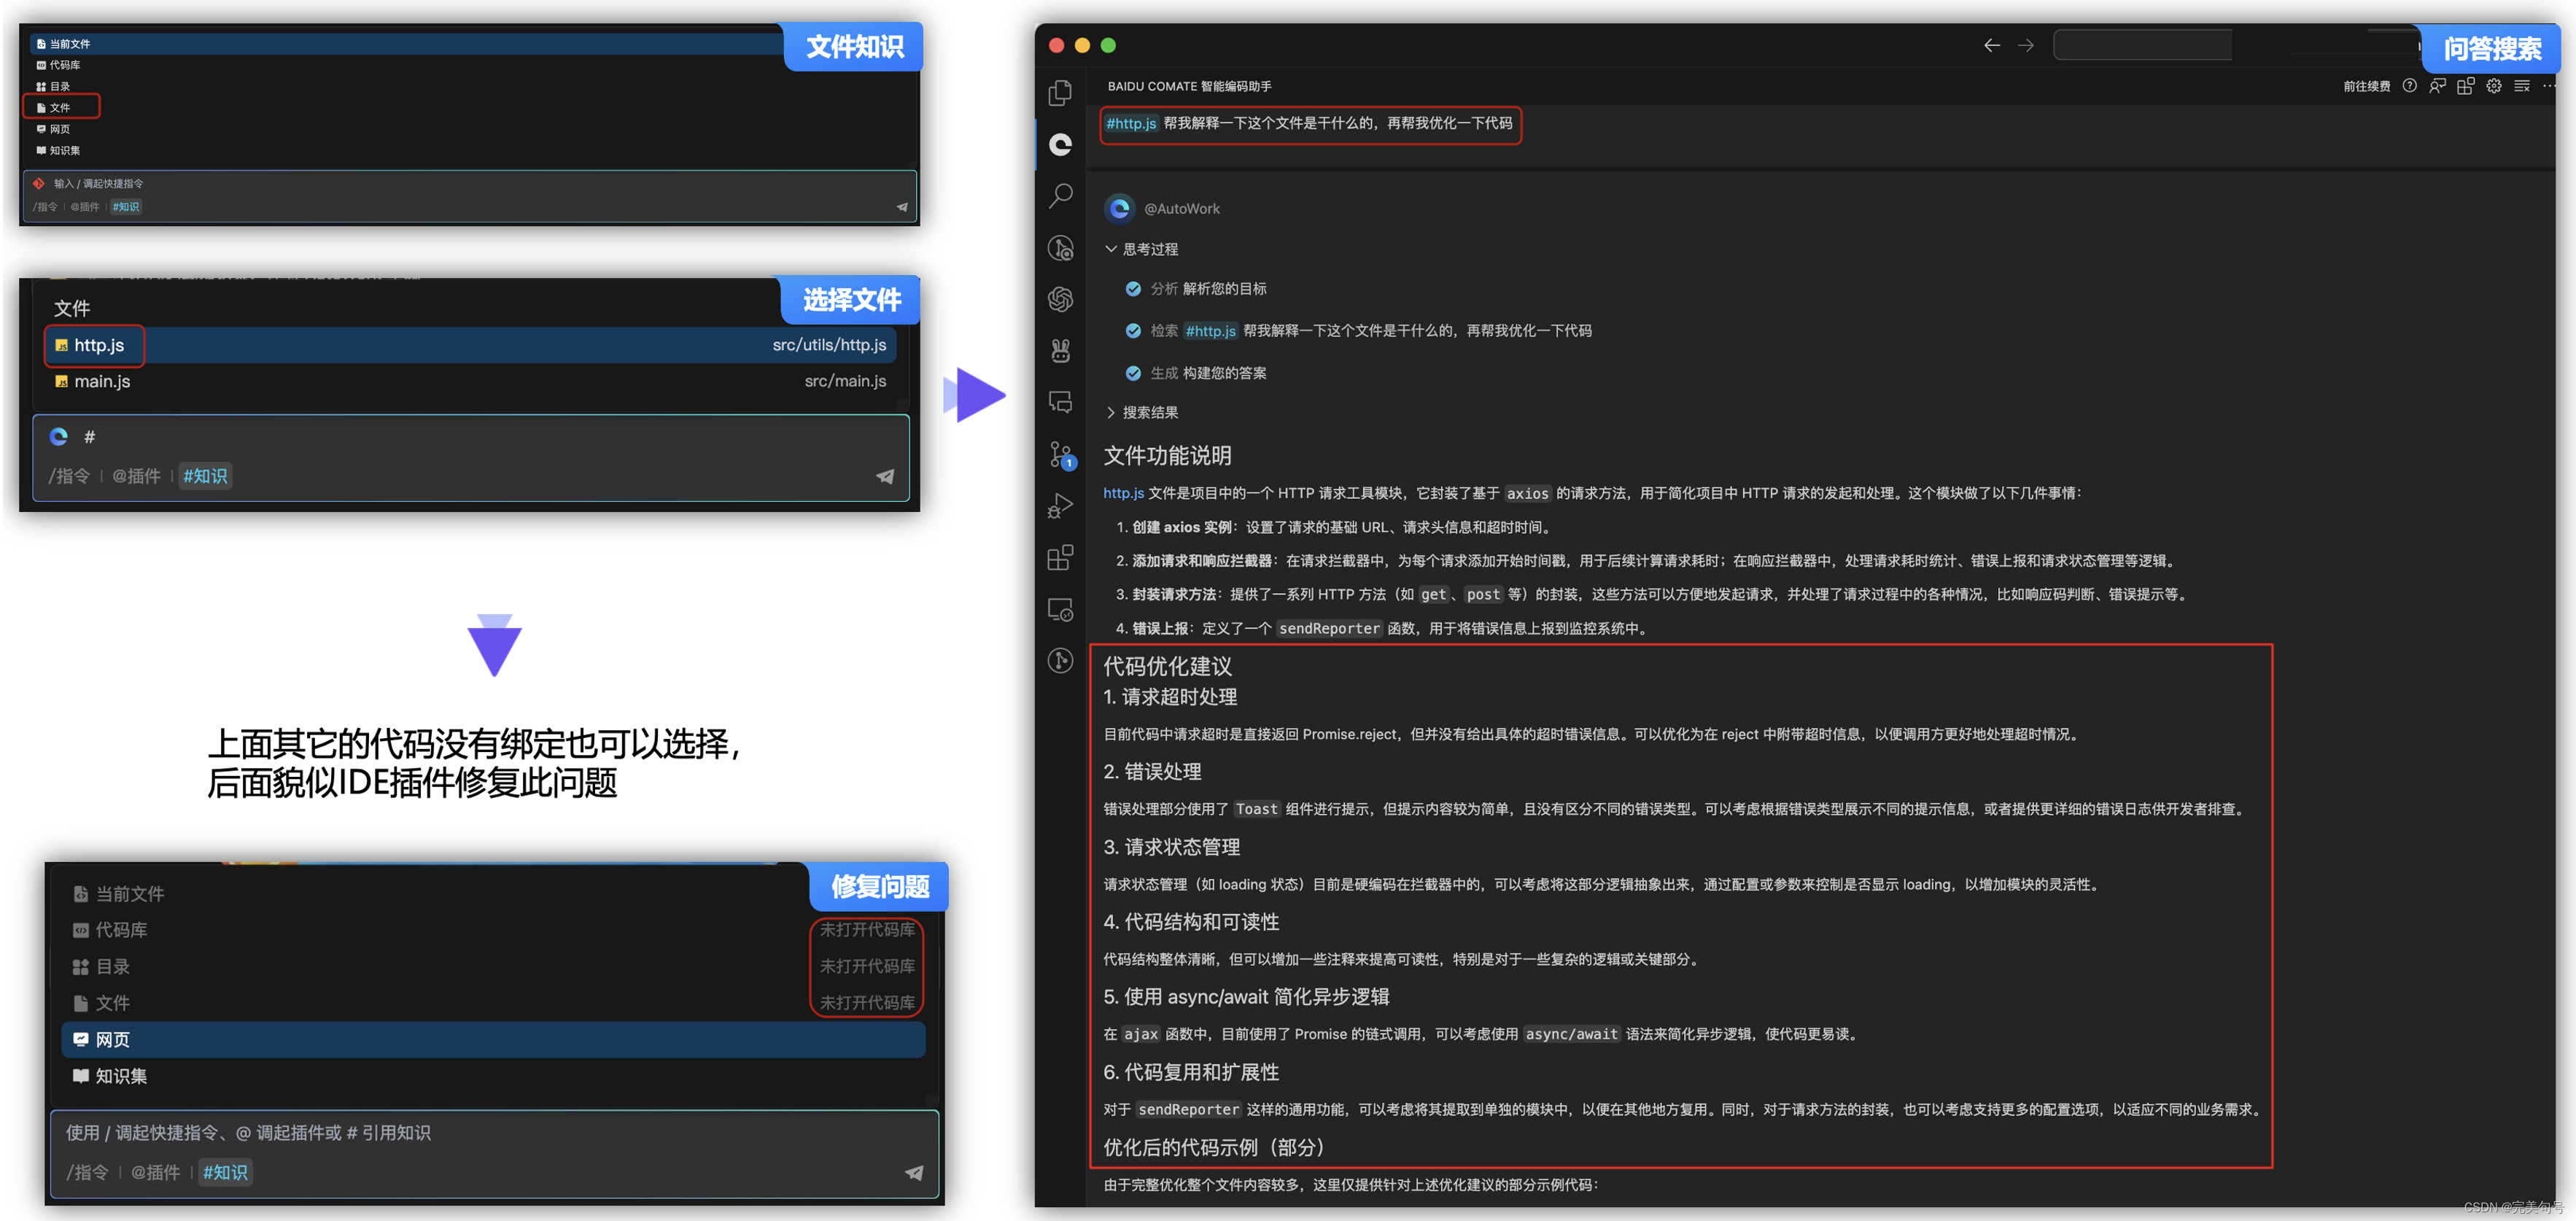Viewport: 2576px width, 1221px height.
Task: Click the 分析 解析您的目标 checked step
Action: (1196, 289)
